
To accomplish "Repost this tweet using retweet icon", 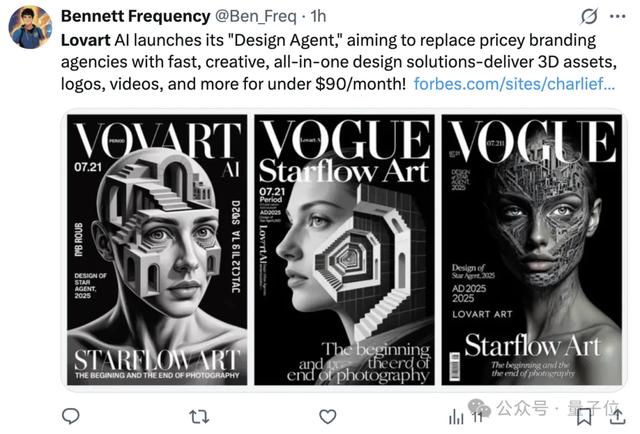I will pos(199,416).
